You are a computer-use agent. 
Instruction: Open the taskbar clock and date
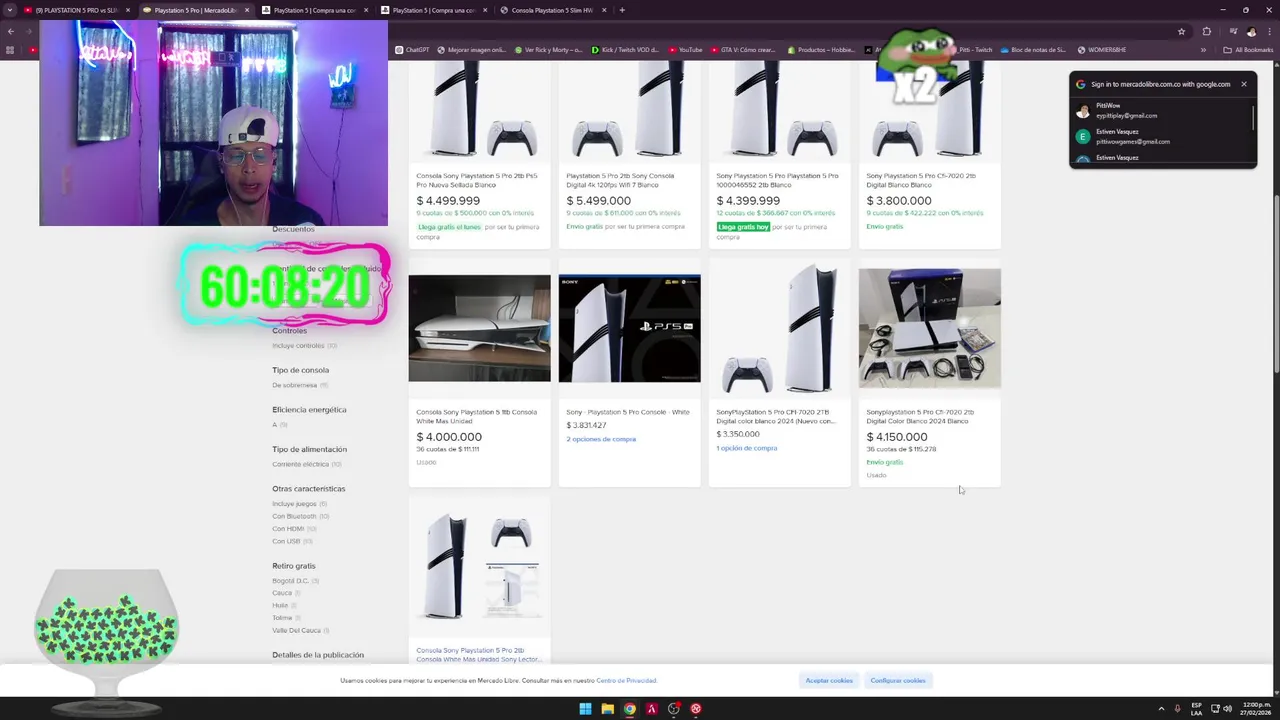coord(1256,709)
